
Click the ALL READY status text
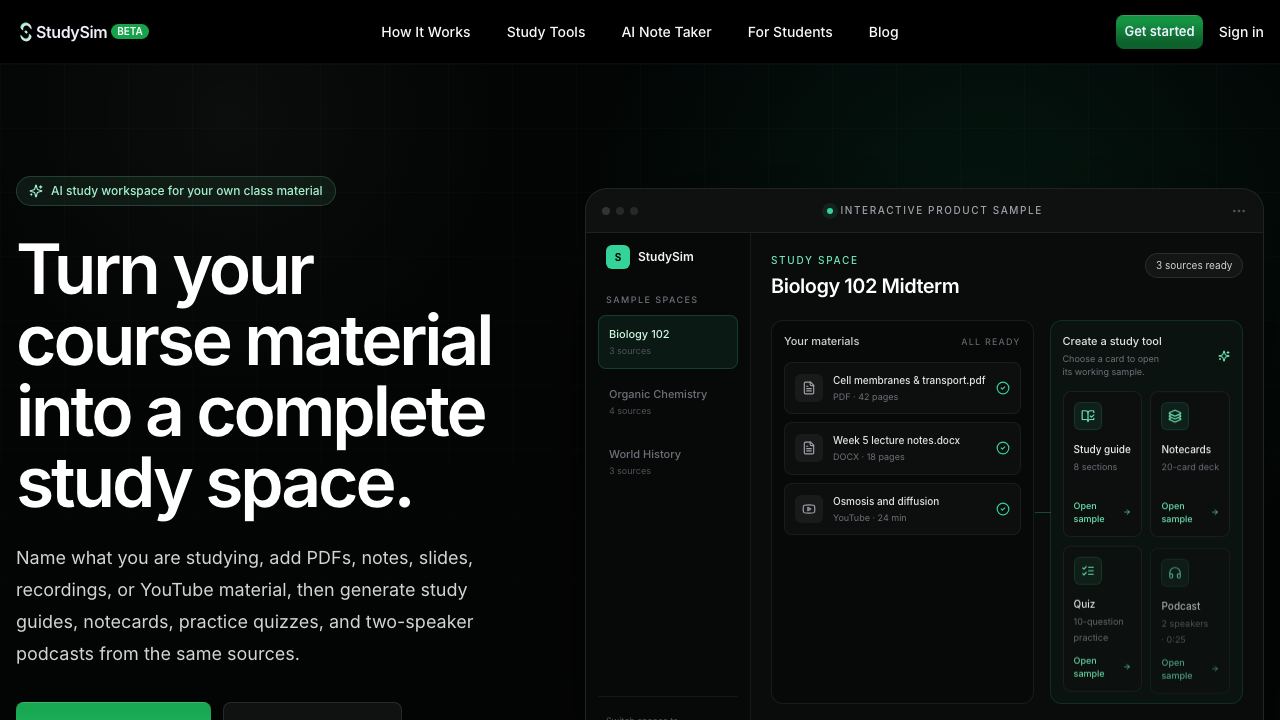pos(991,342)
